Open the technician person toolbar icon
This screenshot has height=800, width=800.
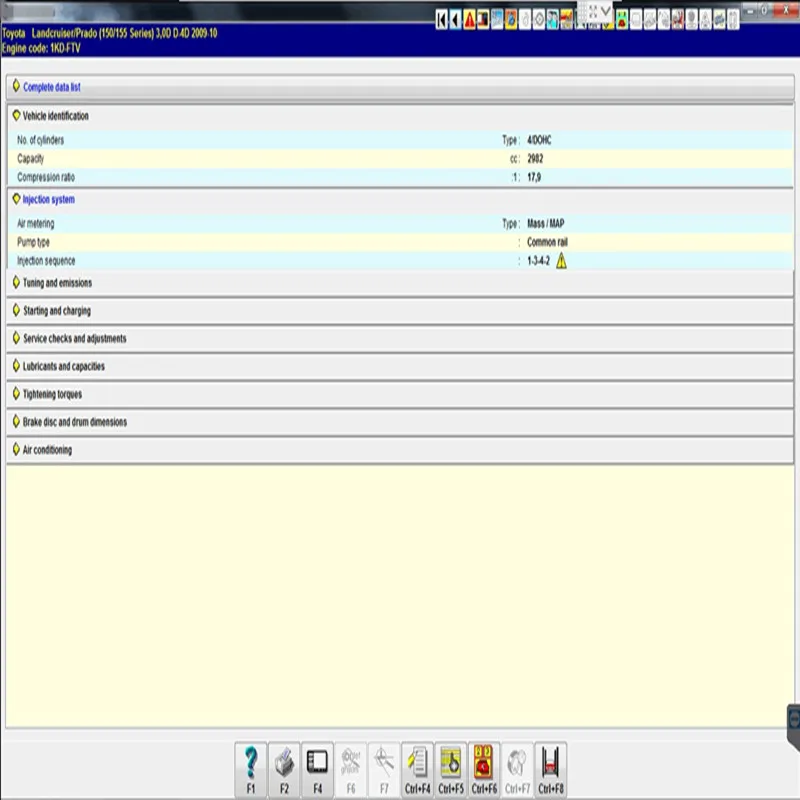coord(553,19)
